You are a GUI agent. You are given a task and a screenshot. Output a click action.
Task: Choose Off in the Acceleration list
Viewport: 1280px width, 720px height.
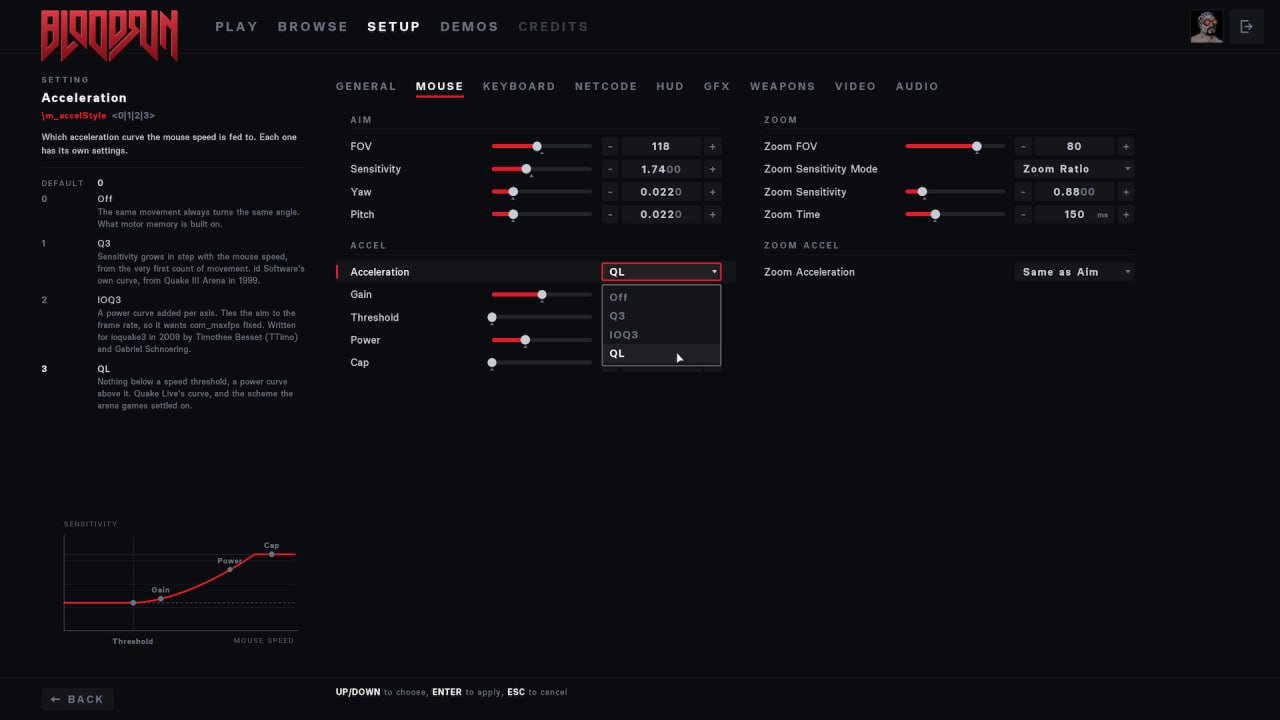[x=661, y=297]
